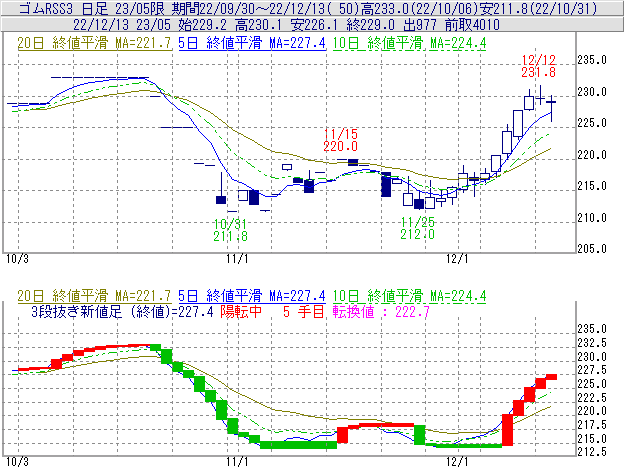Viewport: 624px width, 475px height.
Task: Click '12/1' date label under 新値足 chart
Action: [457, 462]
